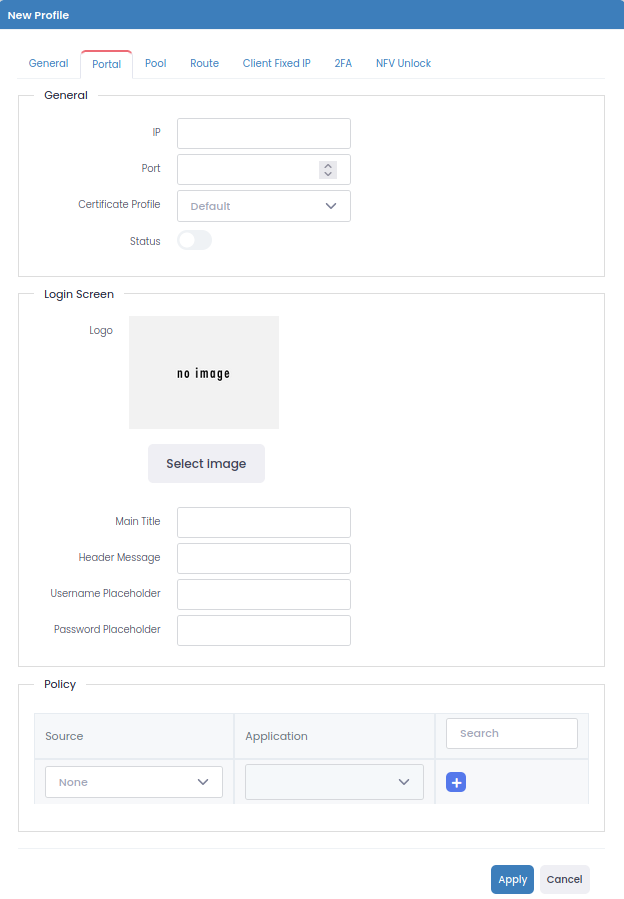Click the Select Image button

pyautogui.click(x=206, y=464)
